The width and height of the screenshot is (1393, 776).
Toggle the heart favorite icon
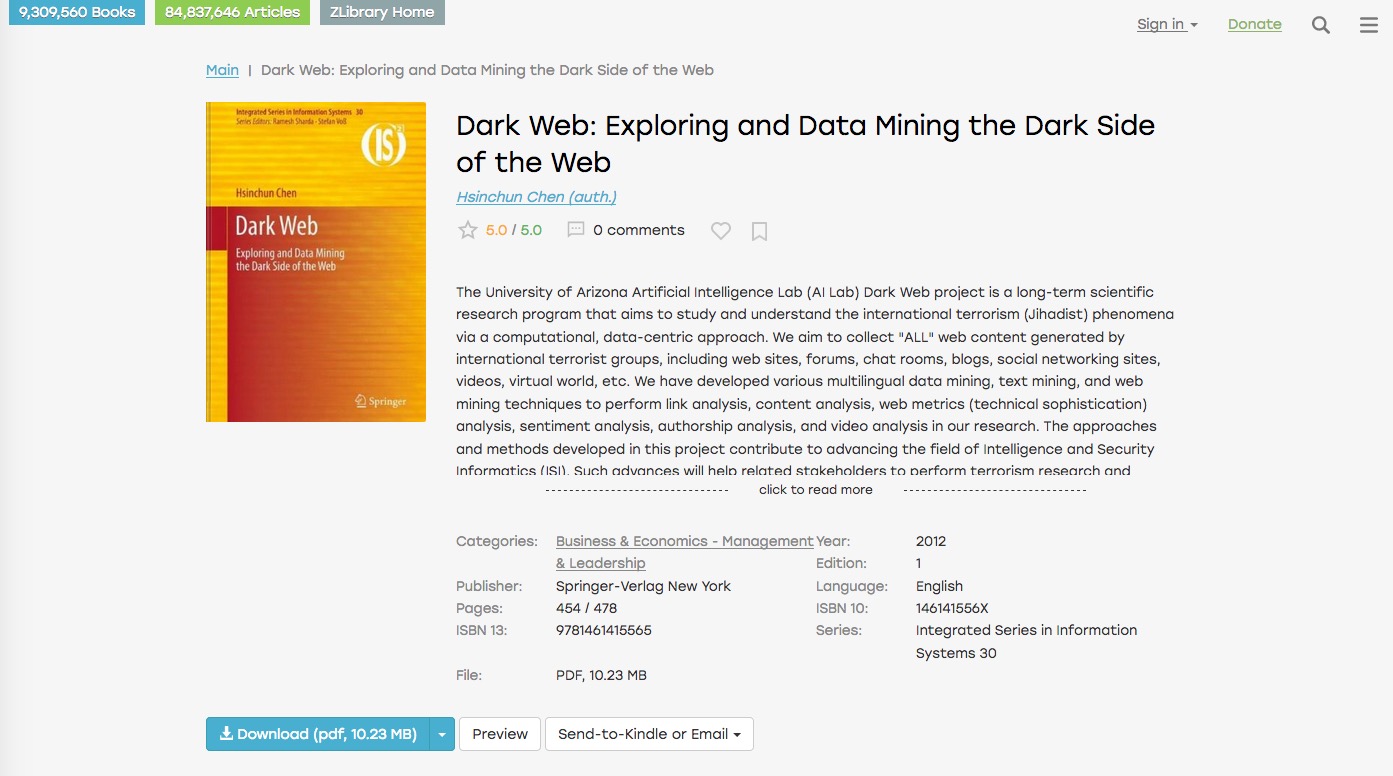point(720,231)
